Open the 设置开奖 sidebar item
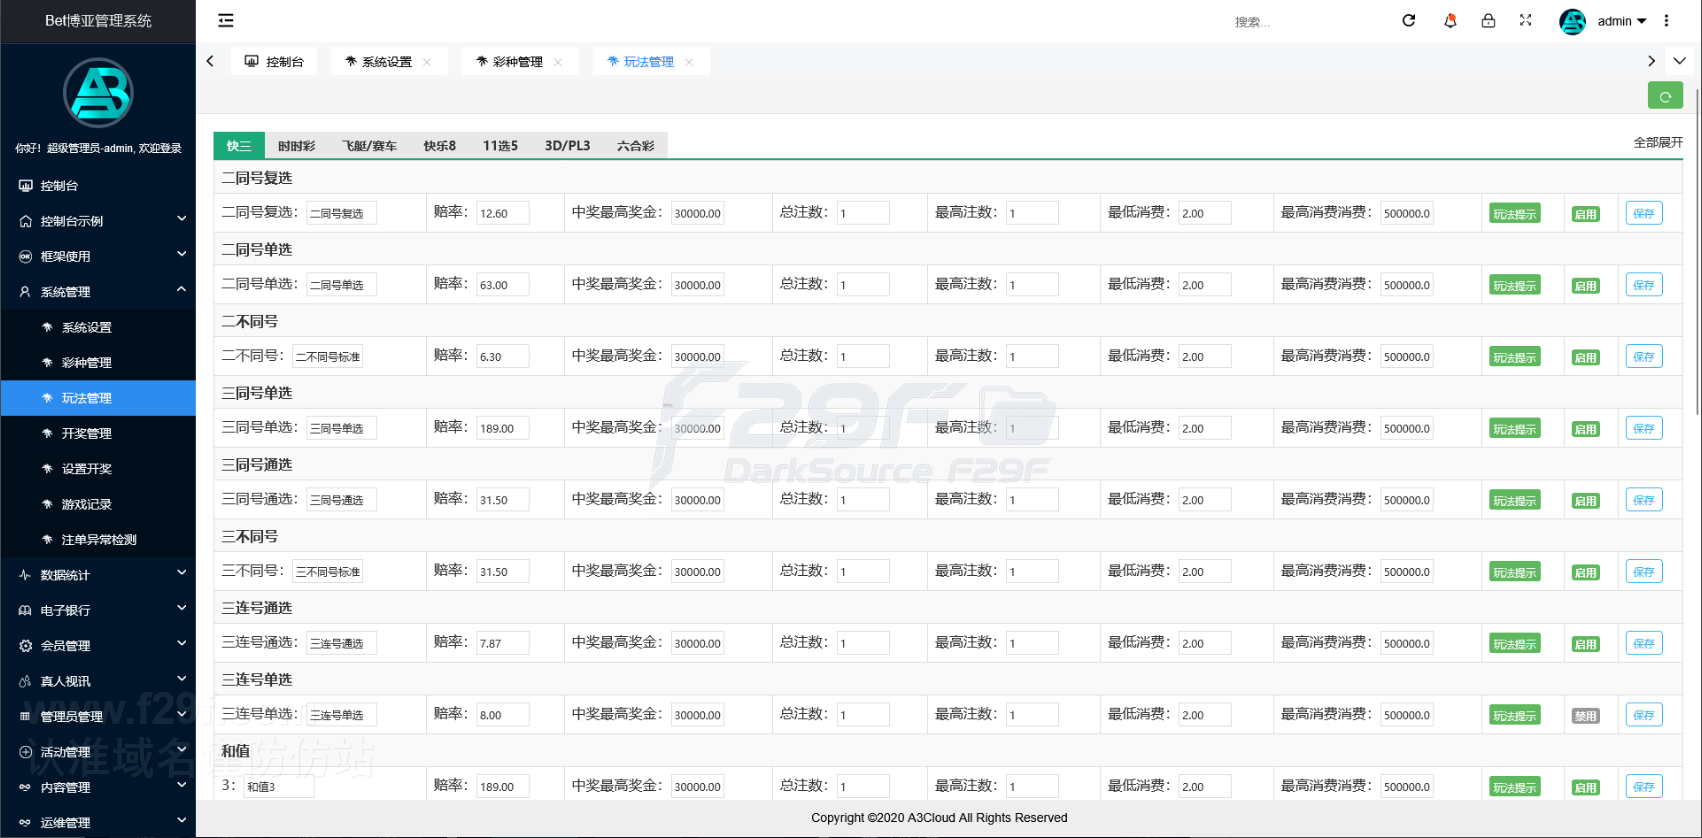The height and width of the screenshot is (838, 1702). coord(98,468)
